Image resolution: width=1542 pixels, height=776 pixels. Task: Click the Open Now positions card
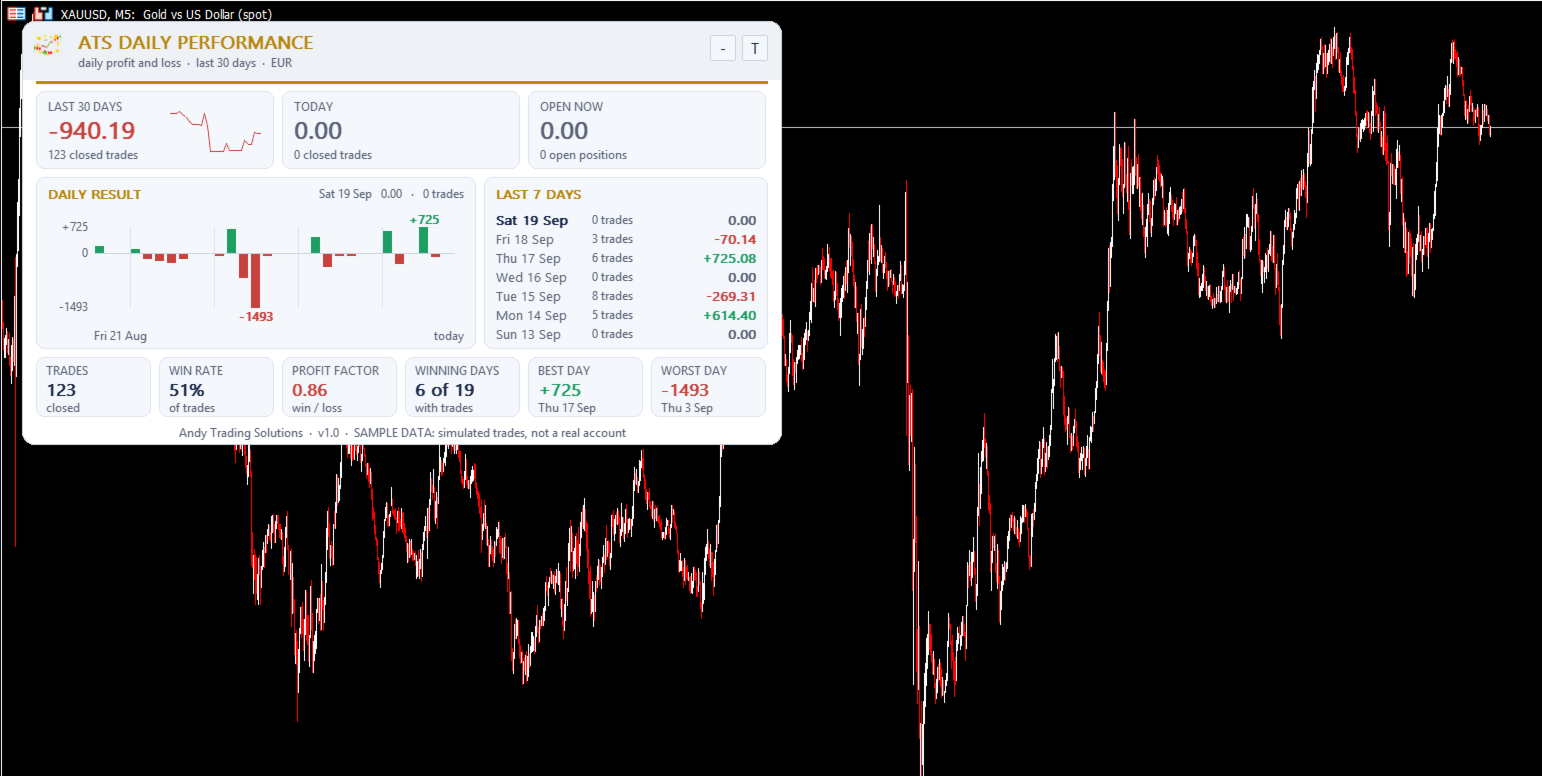(647, 130)
